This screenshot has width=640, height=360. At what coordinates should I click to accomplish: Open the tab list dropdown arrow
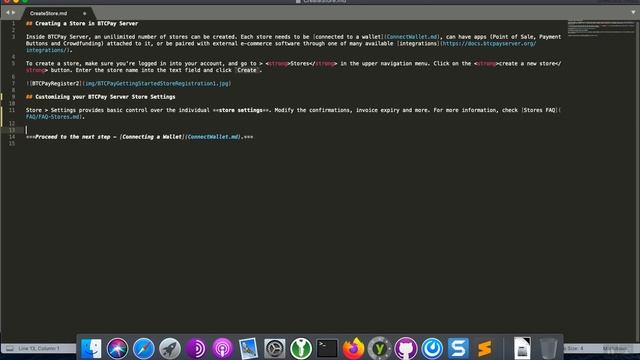point(633,13)
